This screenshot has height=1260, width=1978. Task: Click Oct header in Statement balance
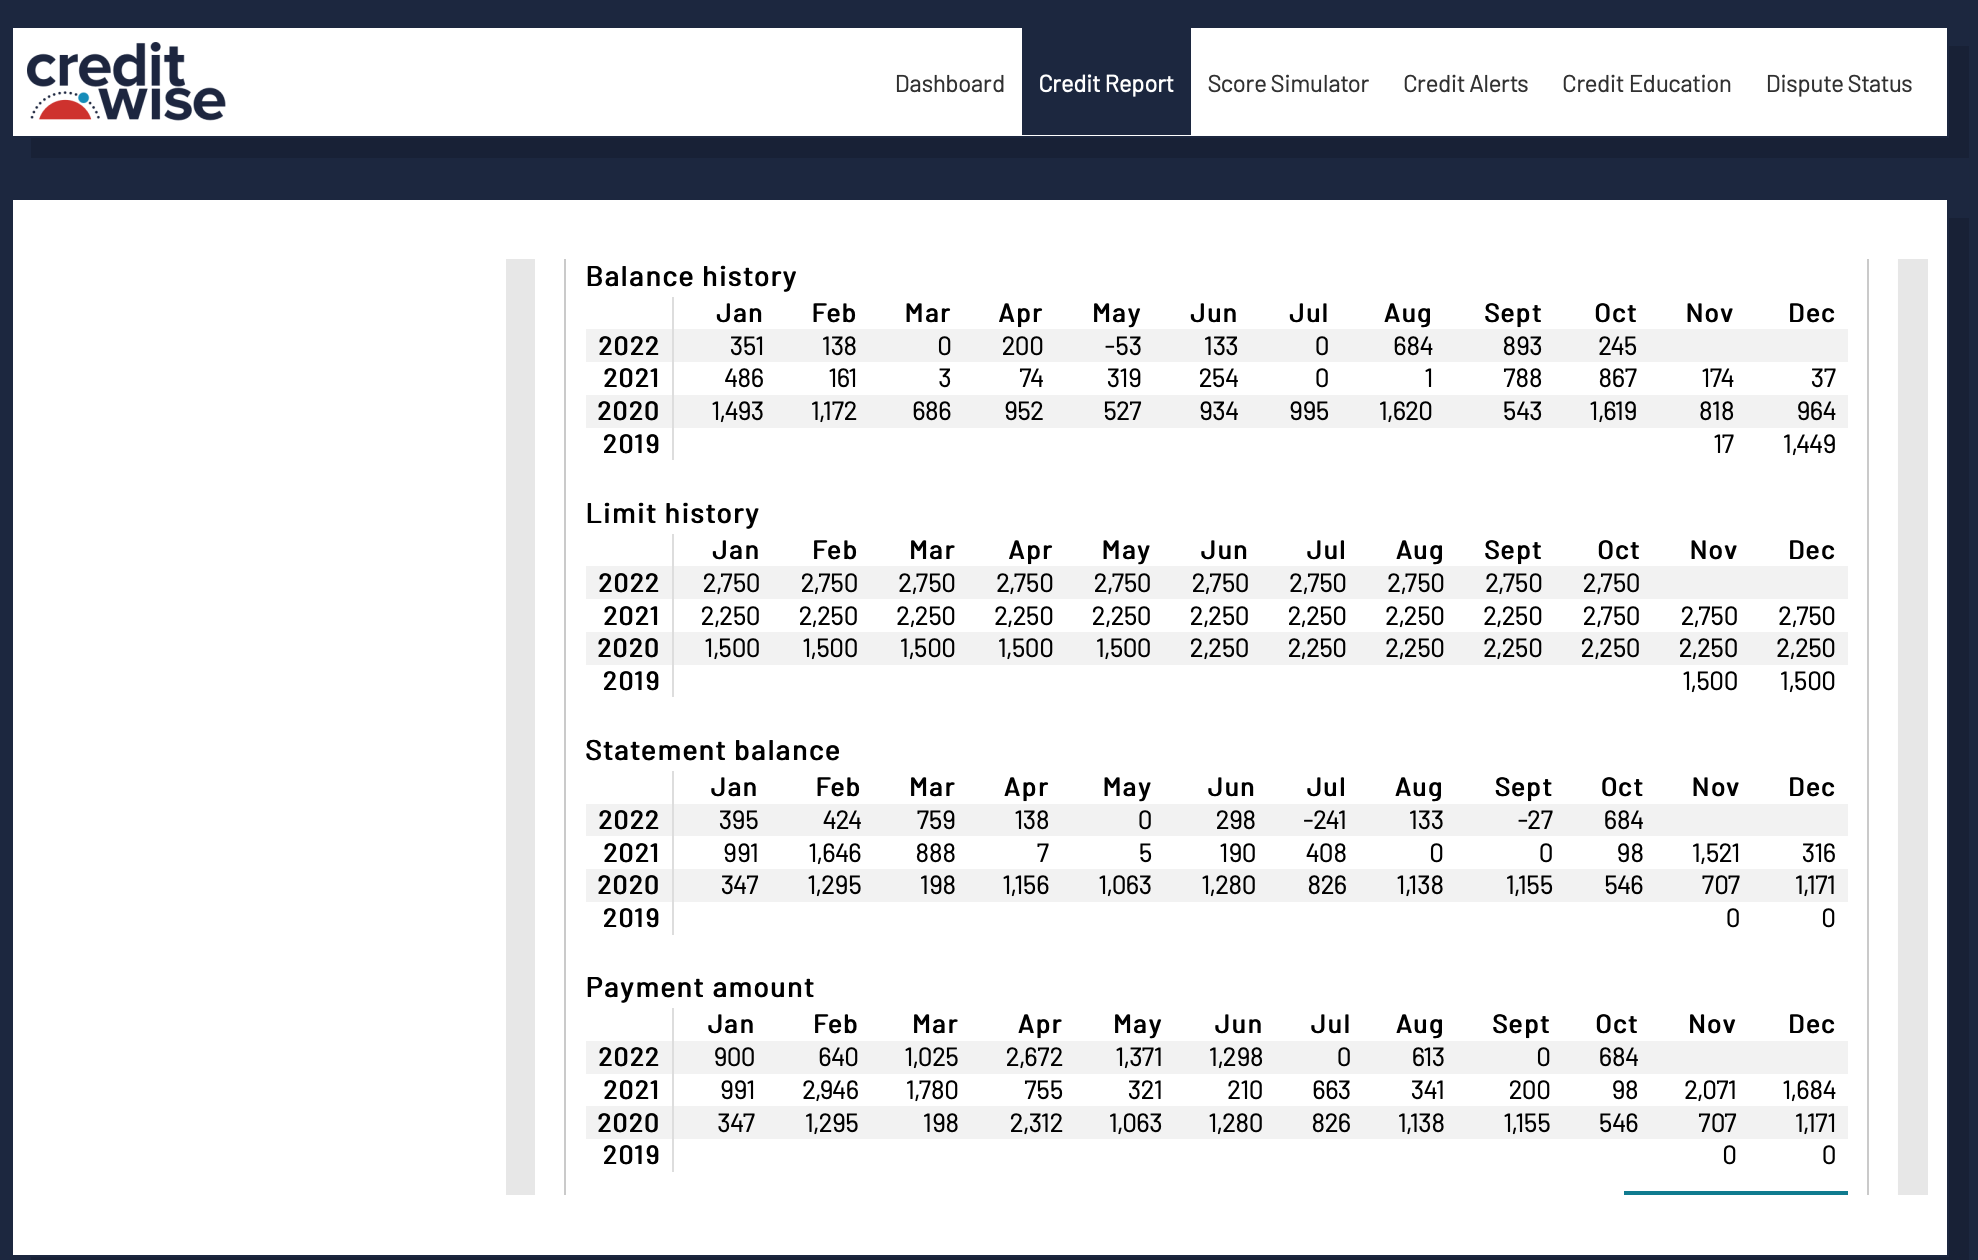1621,787
